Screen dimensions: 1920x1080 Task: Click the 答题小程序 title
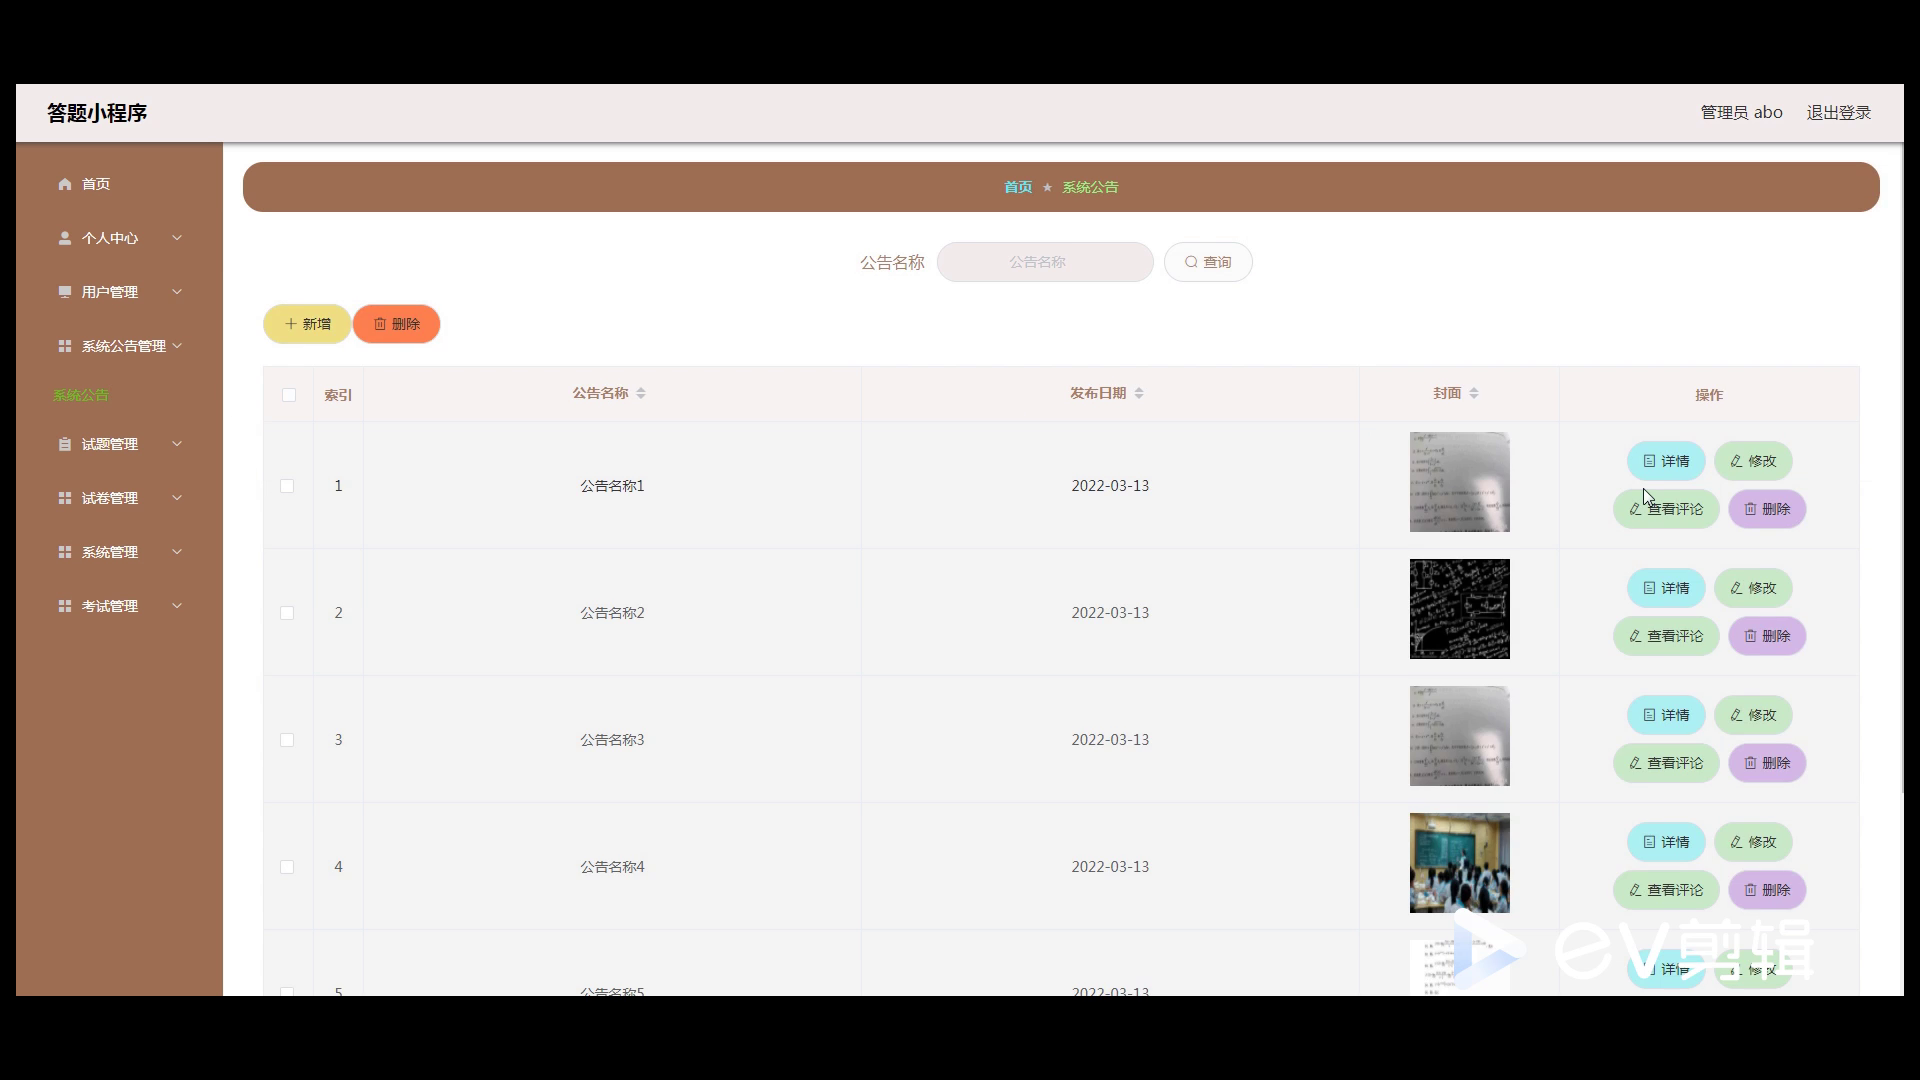coord(97,113)
